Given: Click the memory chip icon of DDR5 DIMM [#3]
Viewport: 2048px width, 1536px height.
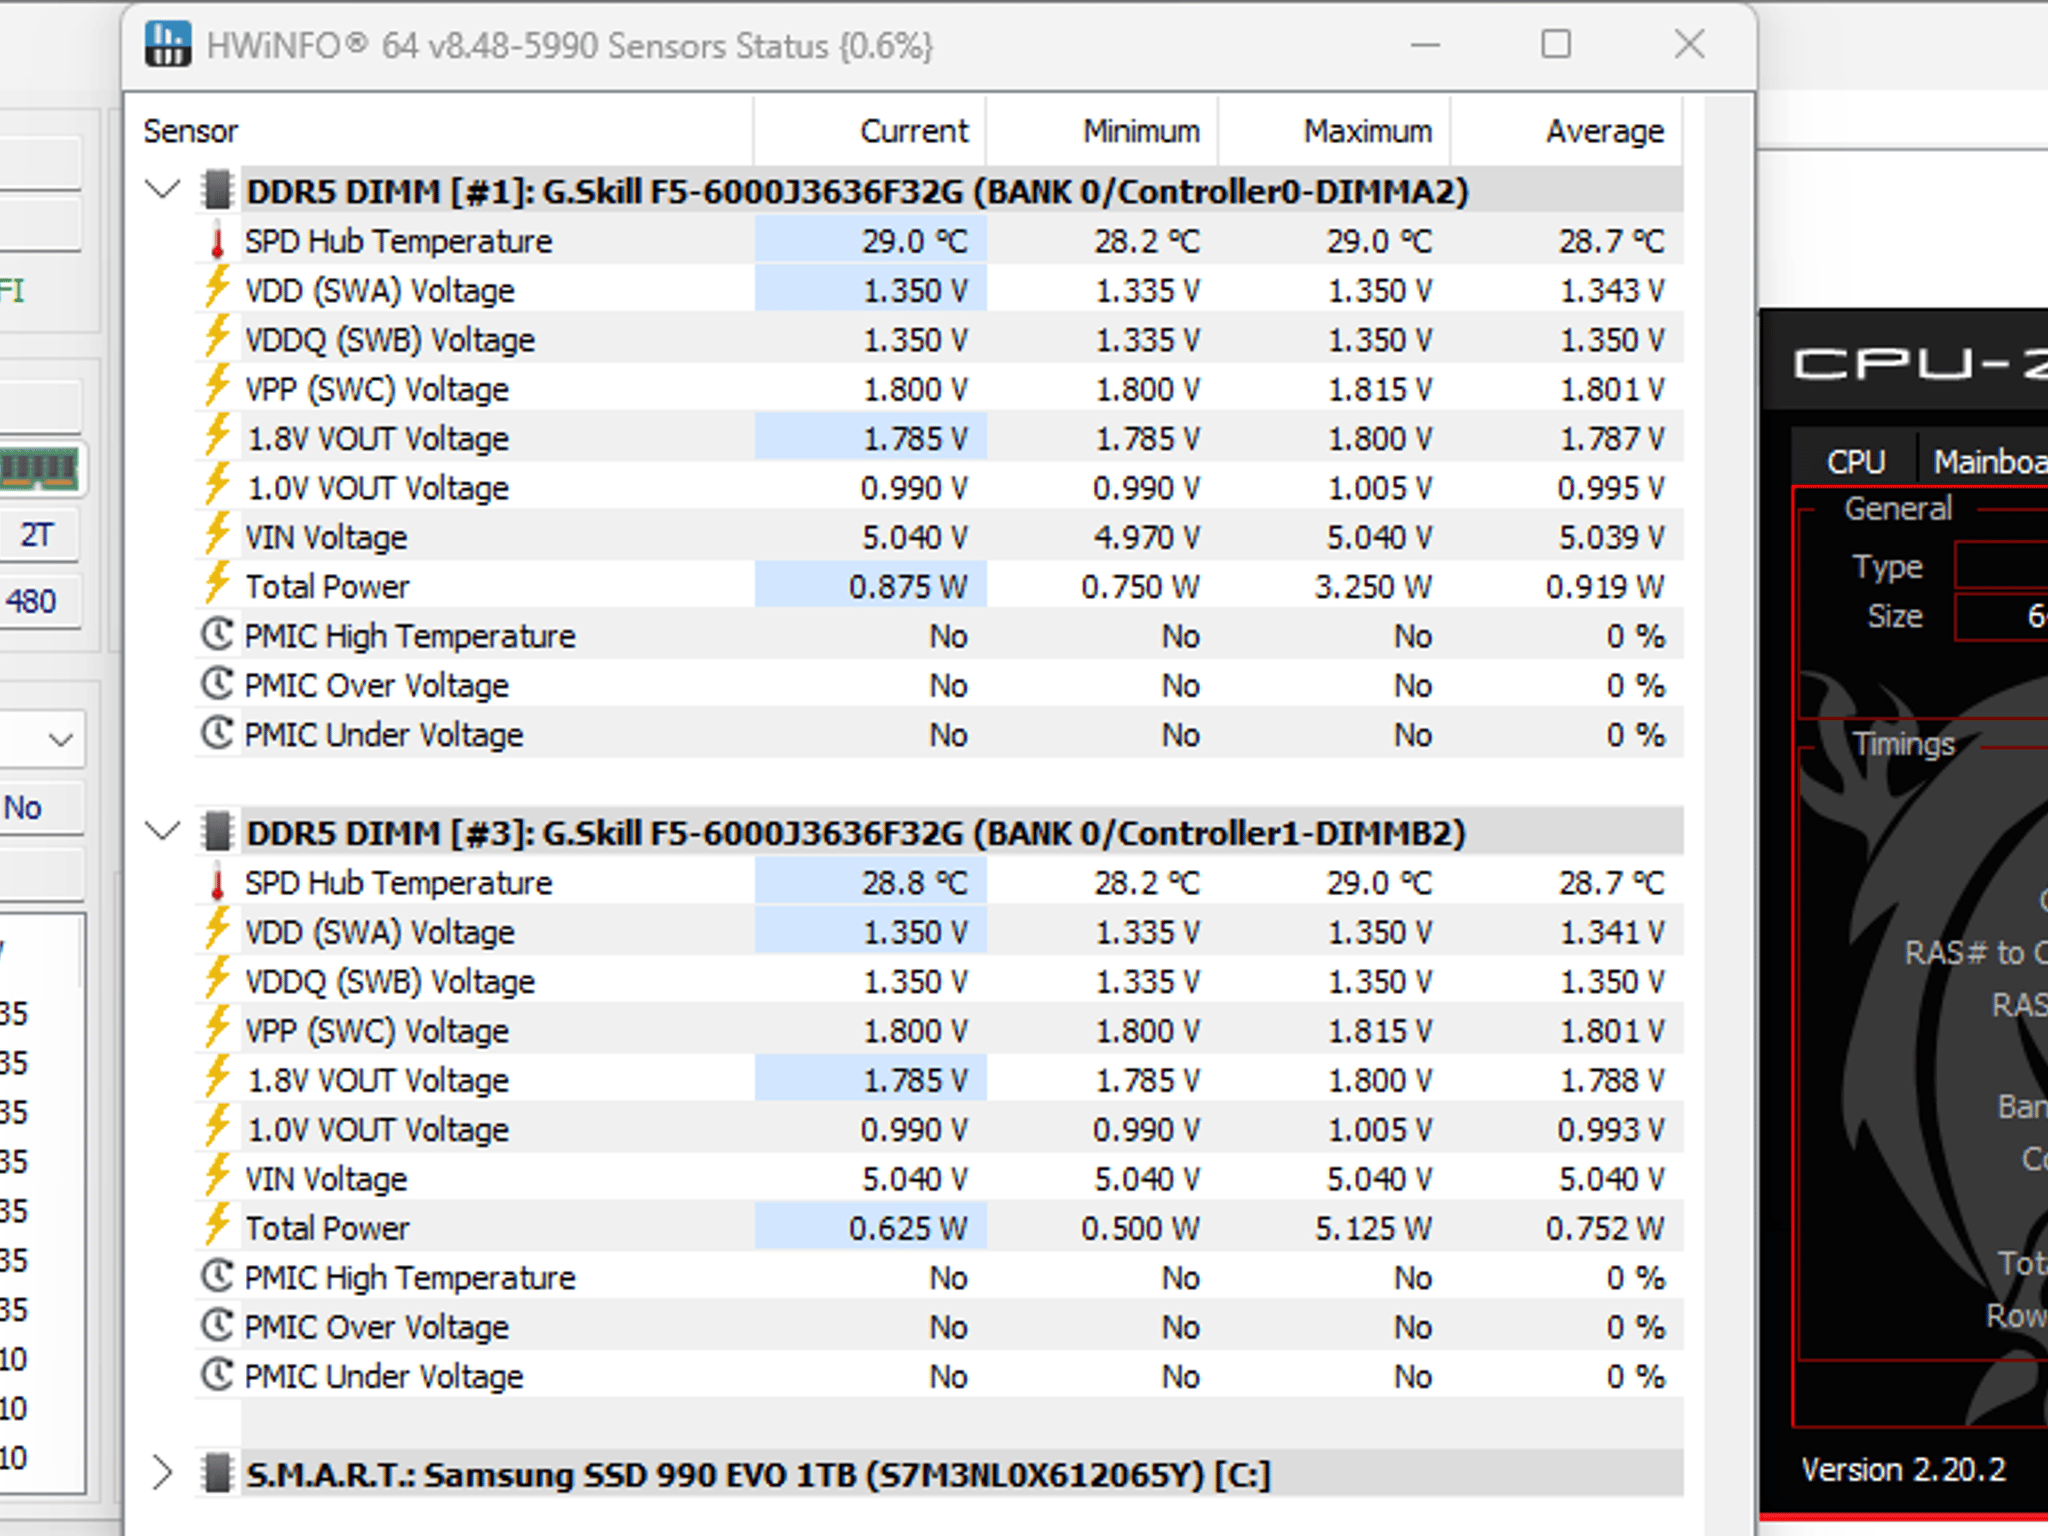Looking at the screenshot, I should coord(215,832).
